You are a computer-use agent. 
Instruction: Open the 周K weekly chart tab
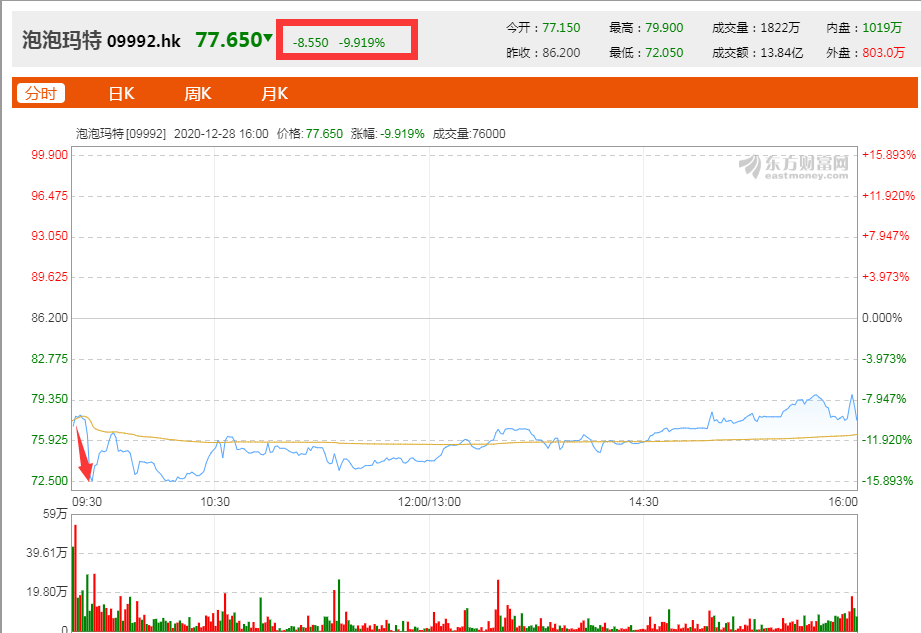[x=197, y=94]
